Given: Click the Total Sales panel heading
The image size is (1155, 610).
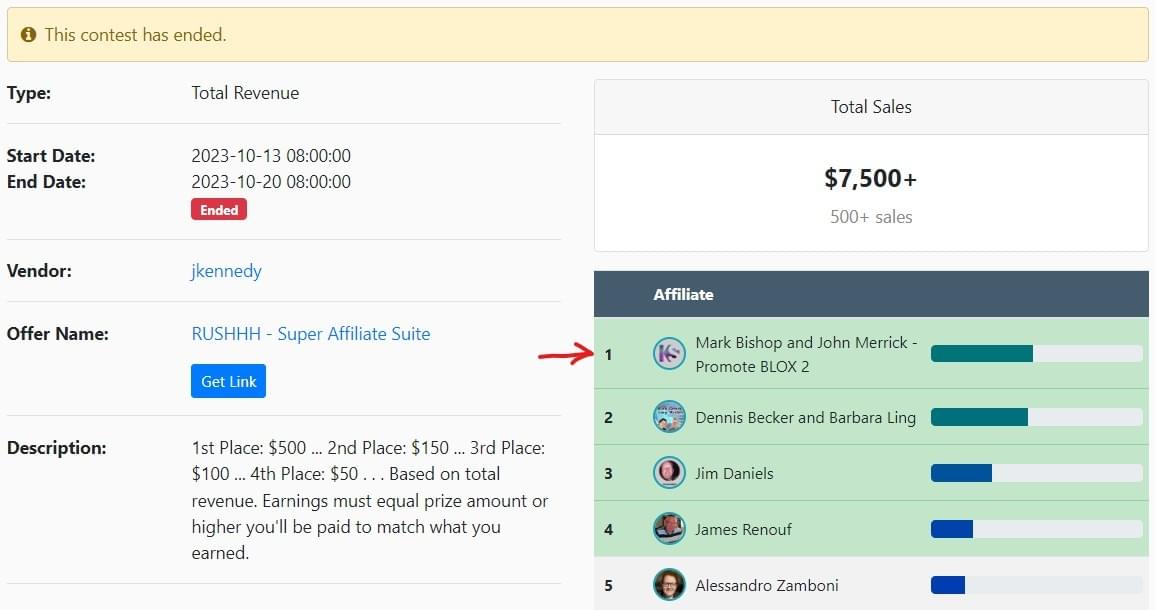Looking at the screenshot, I should pyautogui.click(x=871, y=107).
